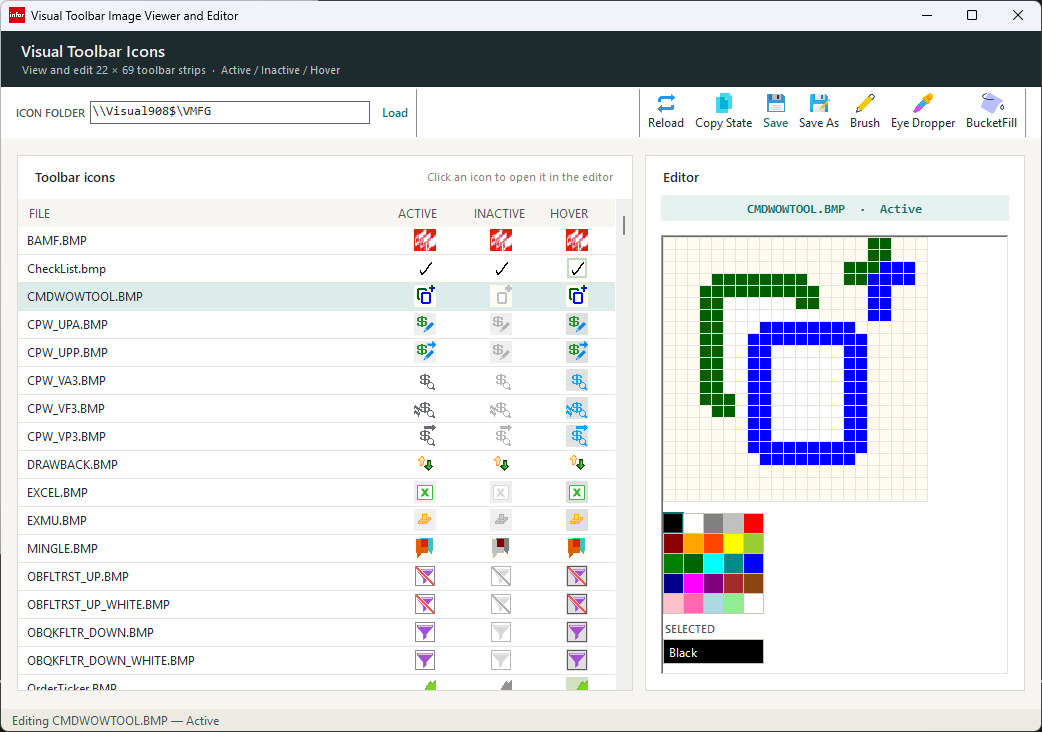This screenshot has width=1042, height=732.
Task: Pick the yellow palette swatch
Action: 734,543
